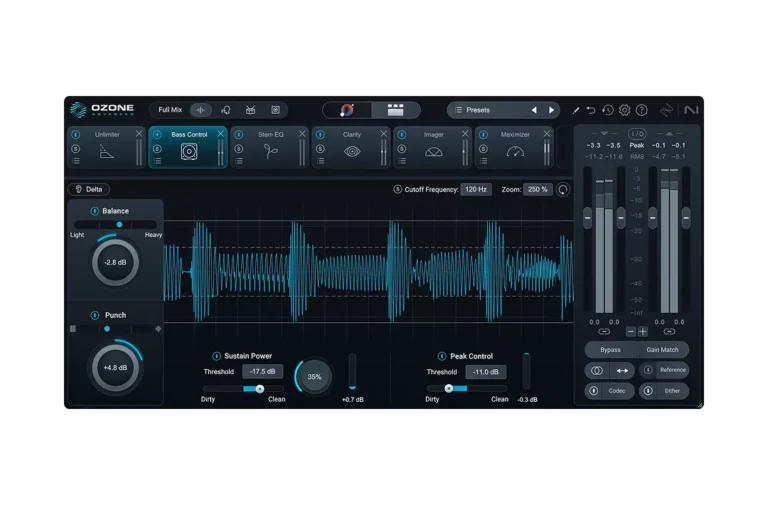The height and width of the screenshot is (505, 768).
Task: Toggle the Reference power button
Action: 648,370
